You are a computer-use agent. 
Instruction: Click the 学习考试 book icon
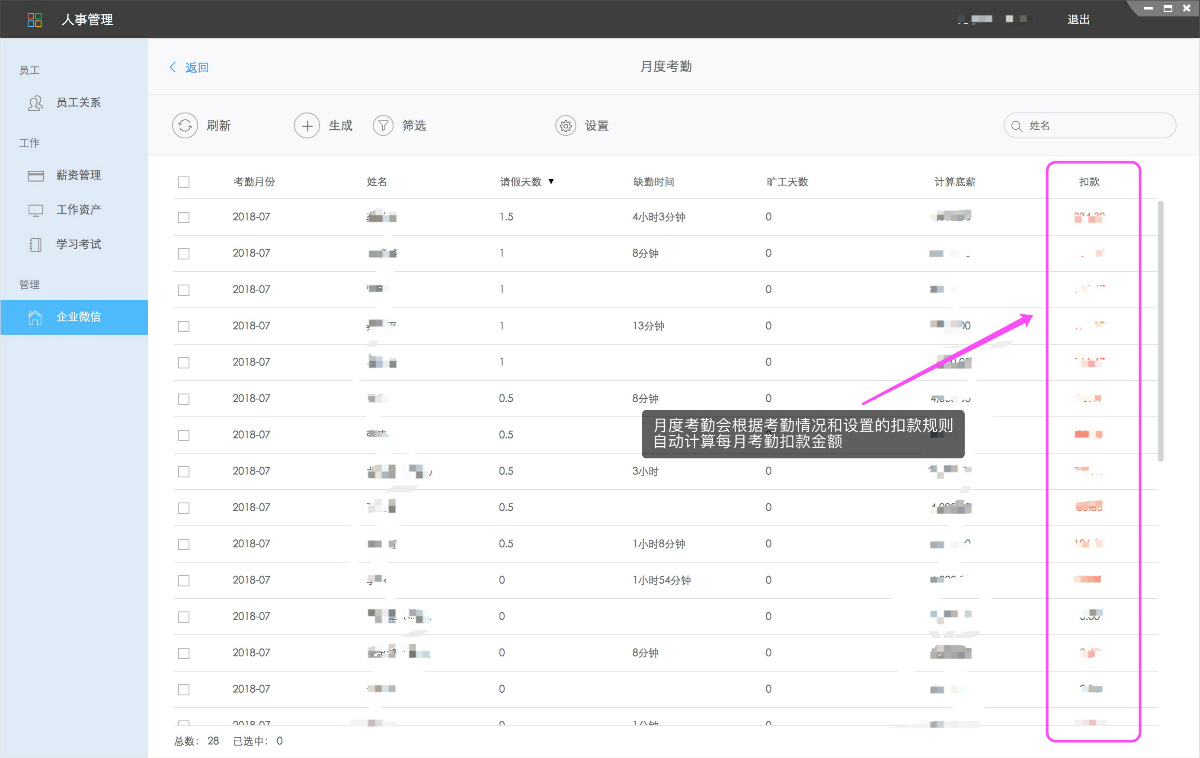pos(36,244)
